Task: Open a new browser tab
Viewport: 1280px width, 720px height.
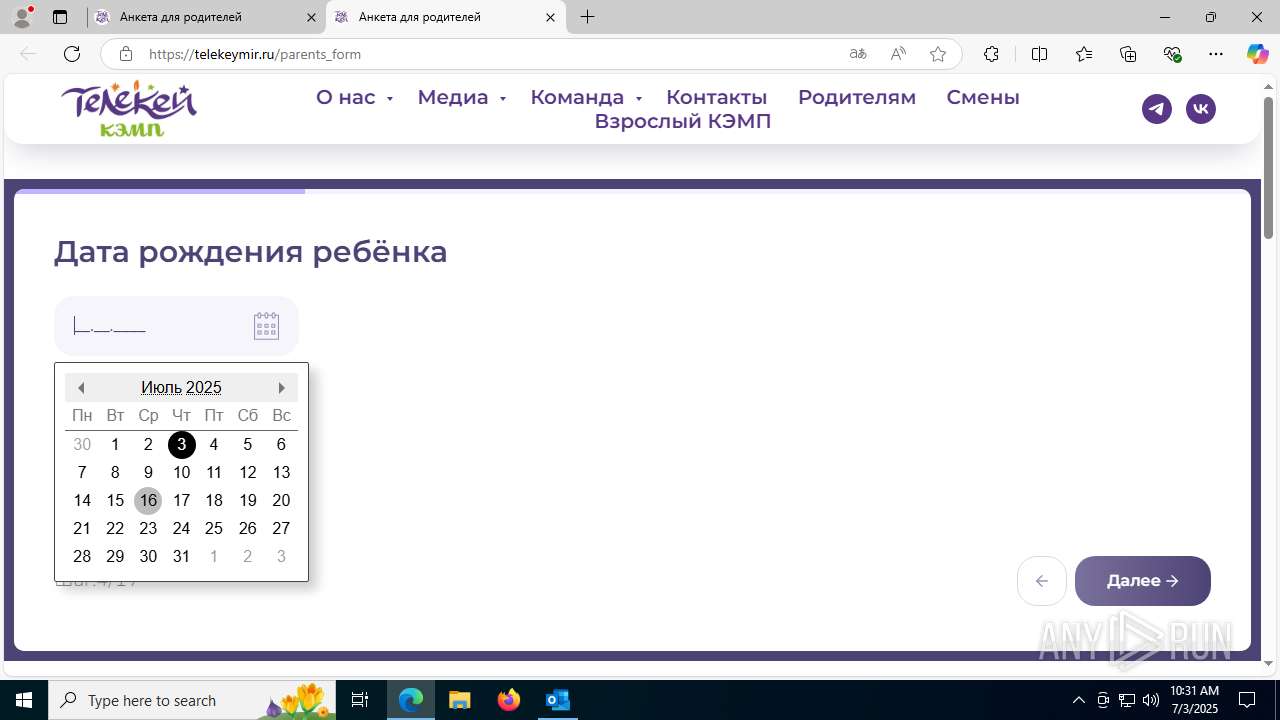Action: (x=588, y=17)
